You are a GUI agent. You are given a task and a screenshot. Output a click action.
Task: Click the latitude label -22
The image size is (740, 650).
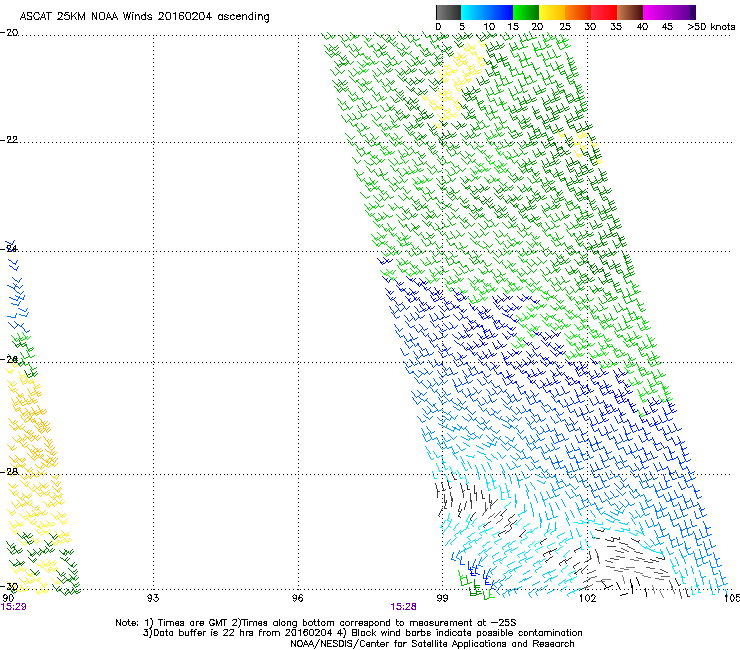[9, 140]
